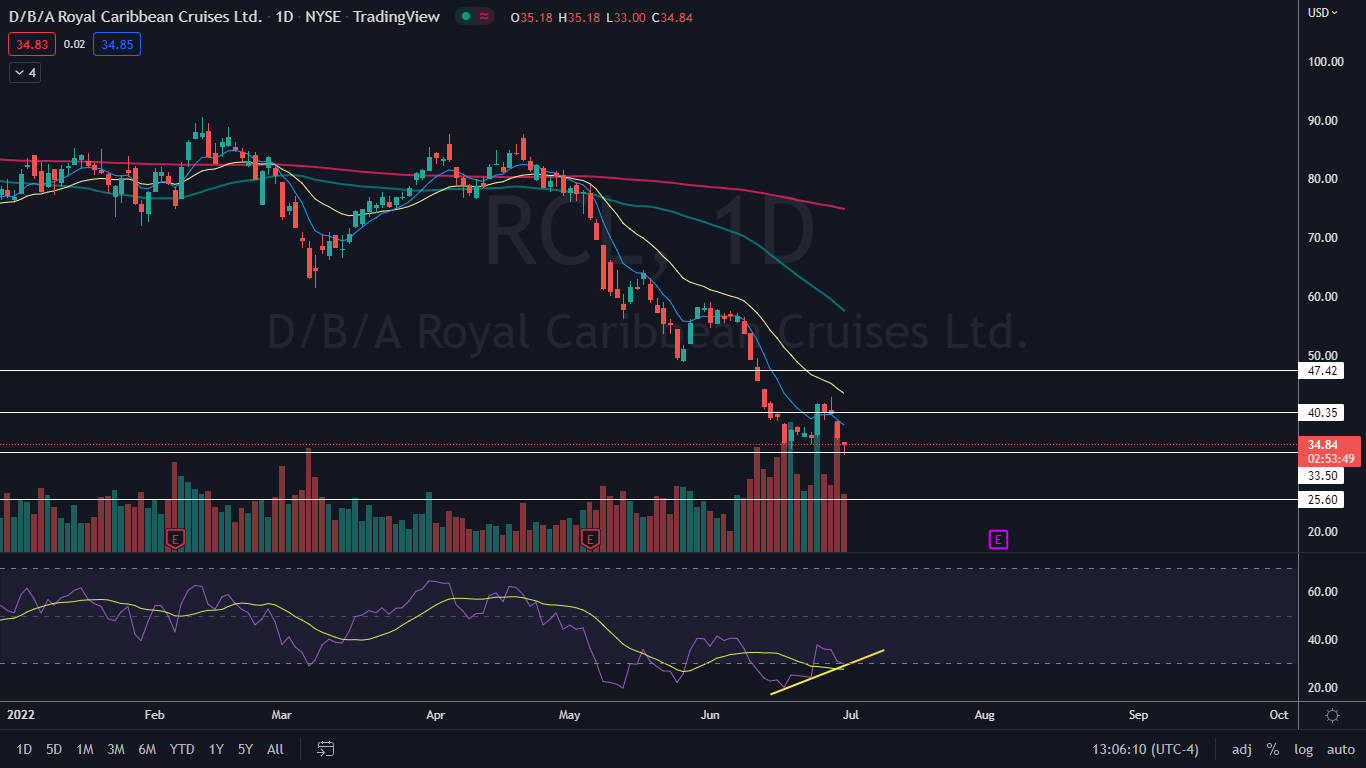Select the 5Y date range
Screen dimensions: 1366x768
[246, 749]
